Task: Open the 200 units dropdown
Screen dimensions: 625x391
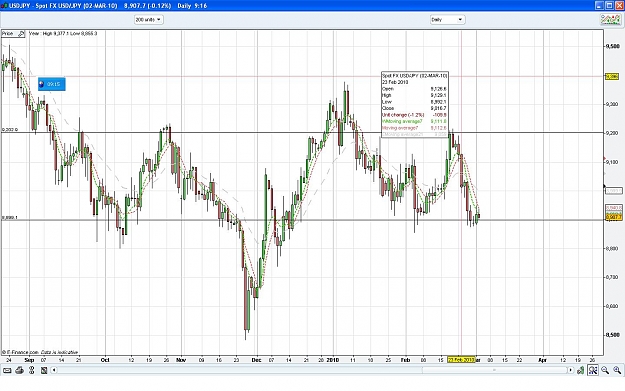Action: pyautogui.click(x=149, y=20)
